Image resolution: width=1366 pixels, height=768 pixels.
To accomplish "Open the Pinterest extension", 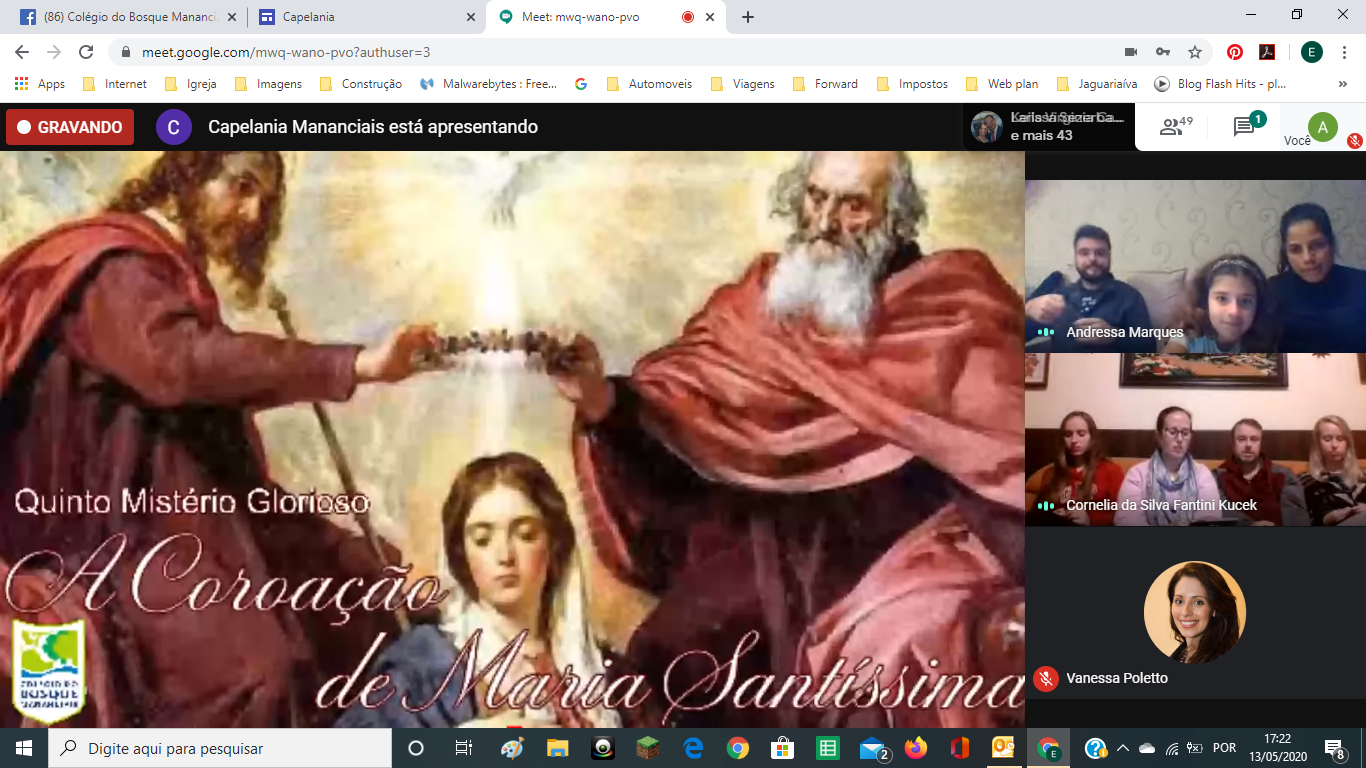I will point(1235,52).
